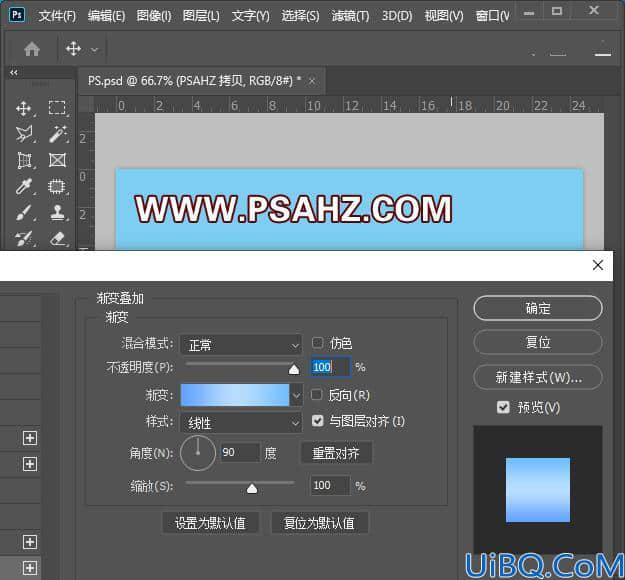Enable the 反向(R) reverse checkbox
This screenshot has width=625, height=580.
316,395
